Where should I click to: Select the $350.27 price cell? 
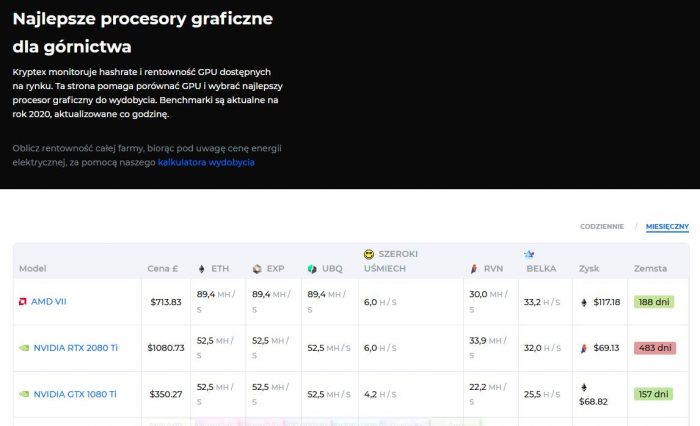click(166, 394)
